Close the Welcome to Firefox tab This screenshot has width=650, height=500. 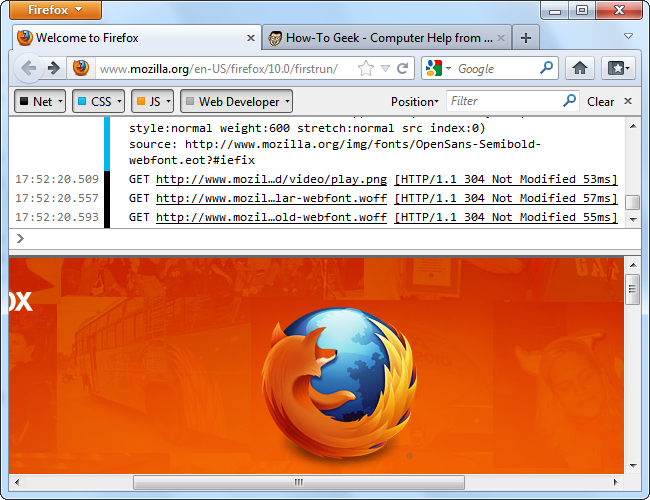coord(251,38)
